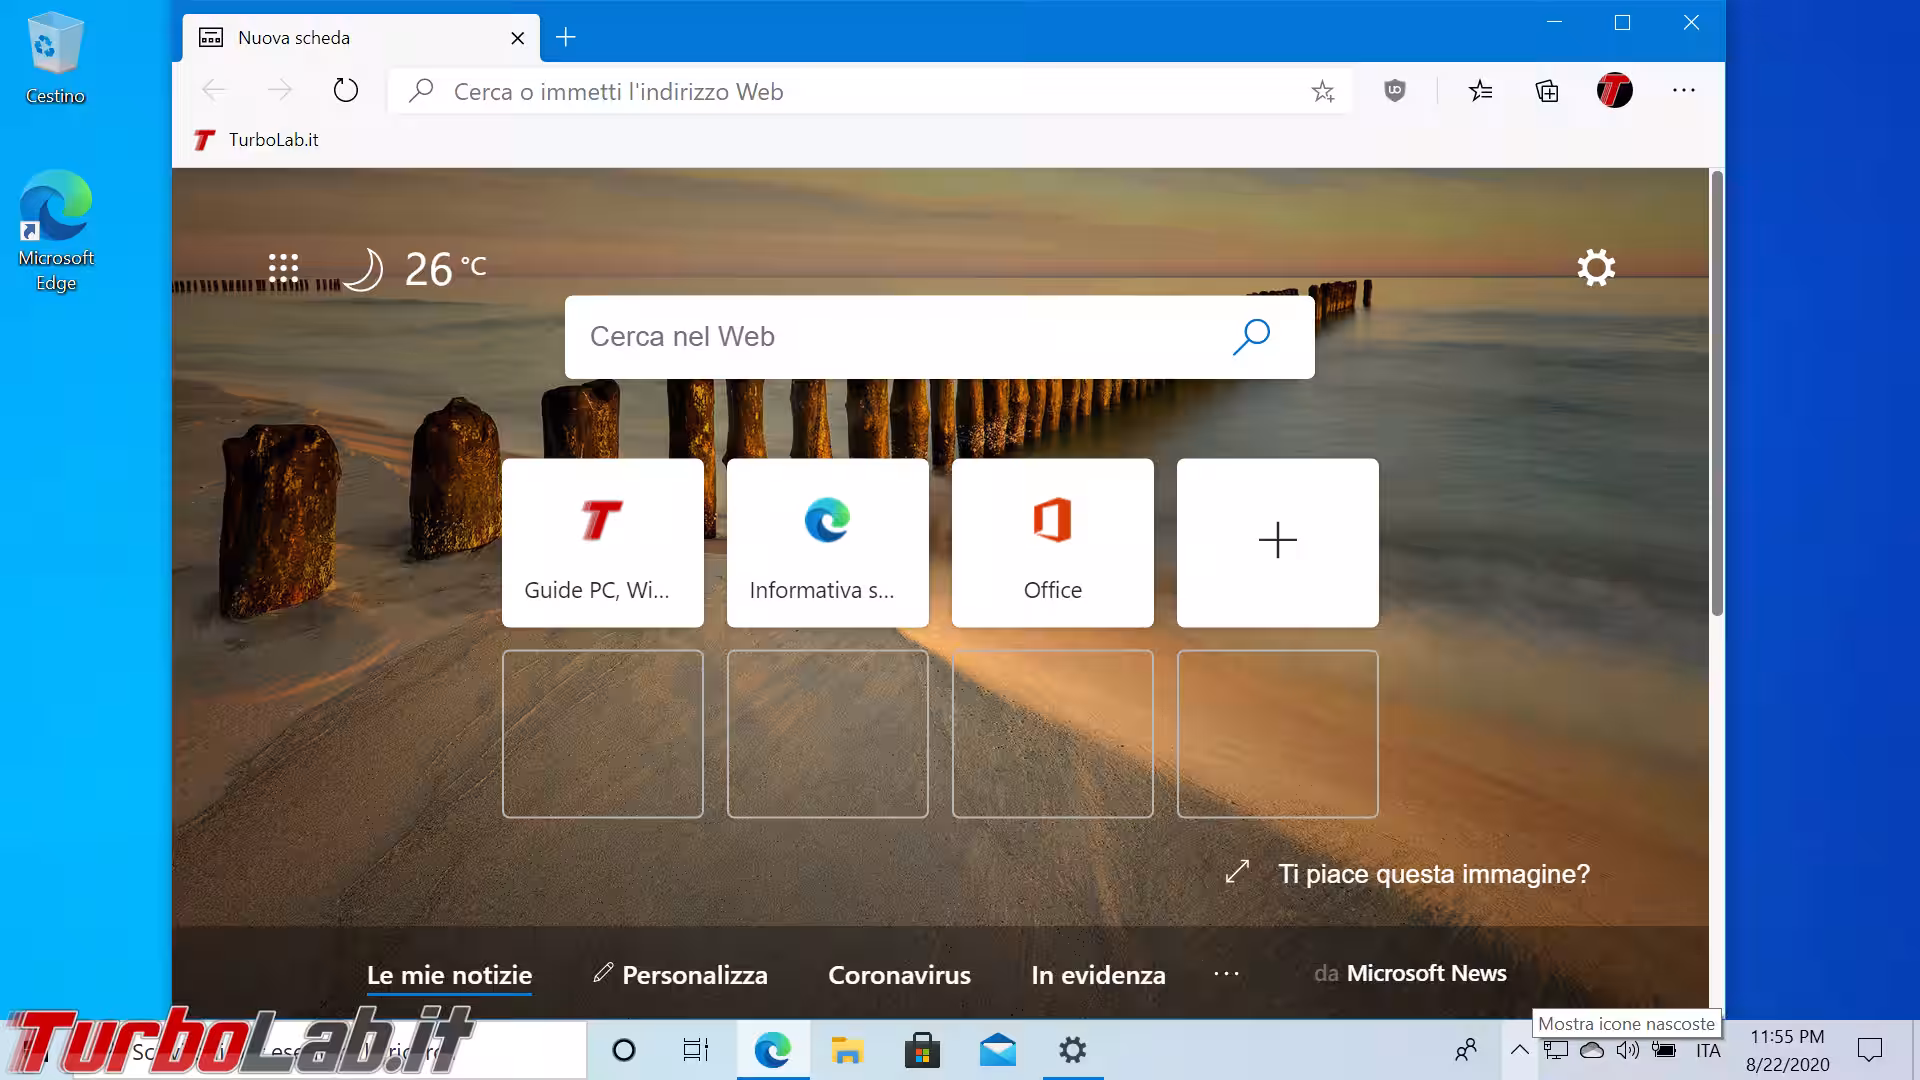
Task: Open a new tab with plus button
Action: point(566,38)
